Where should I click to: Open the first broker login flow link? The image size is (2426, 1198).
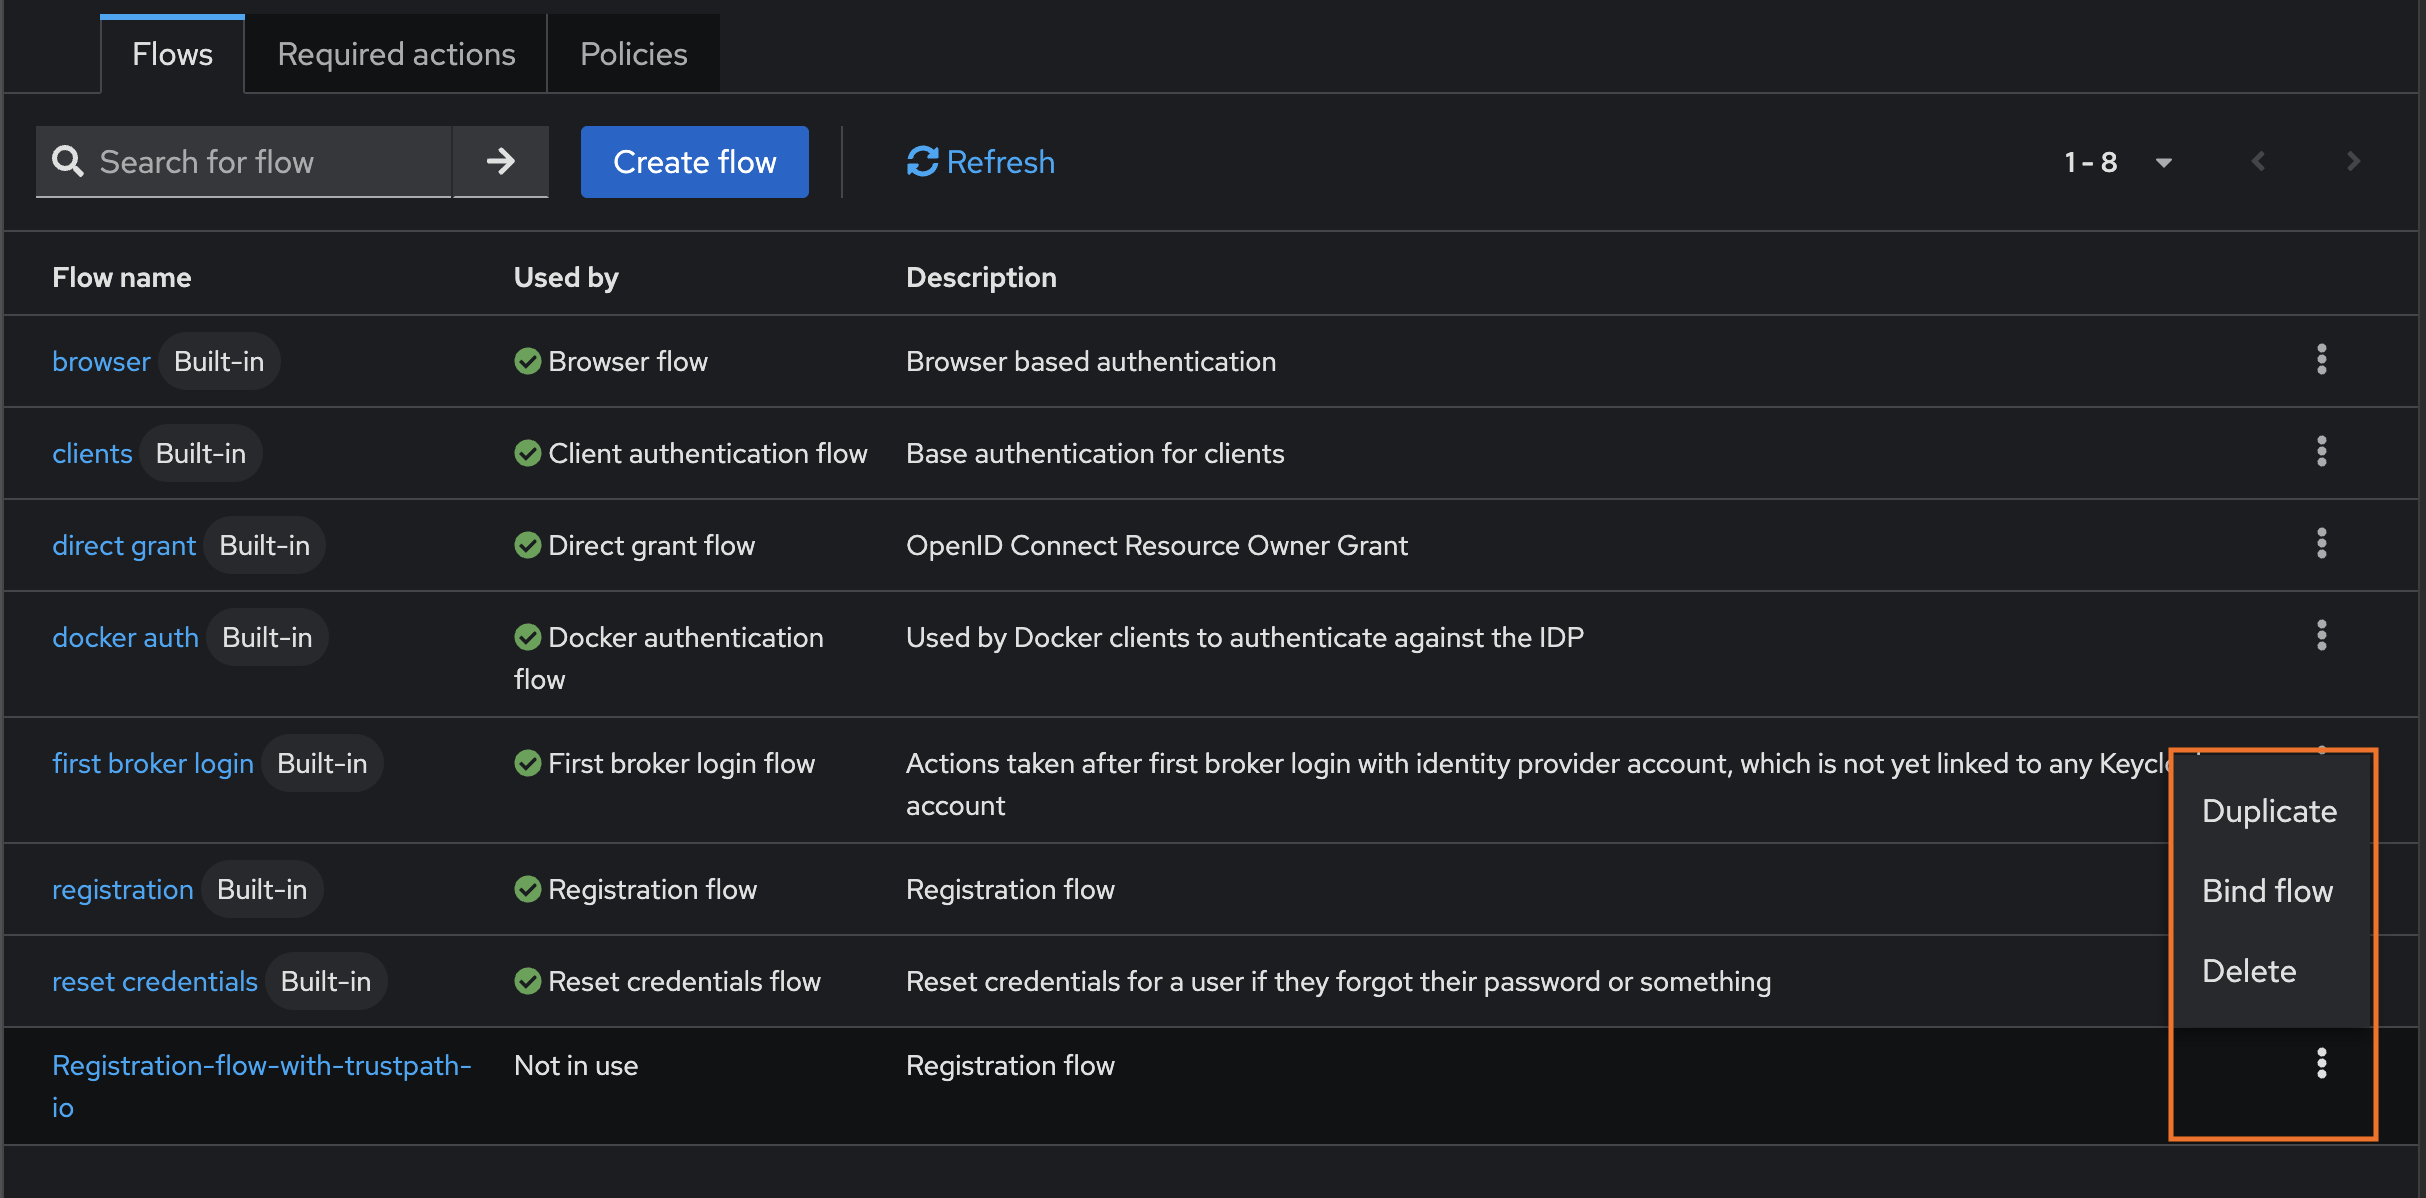[x=152, y=762]
